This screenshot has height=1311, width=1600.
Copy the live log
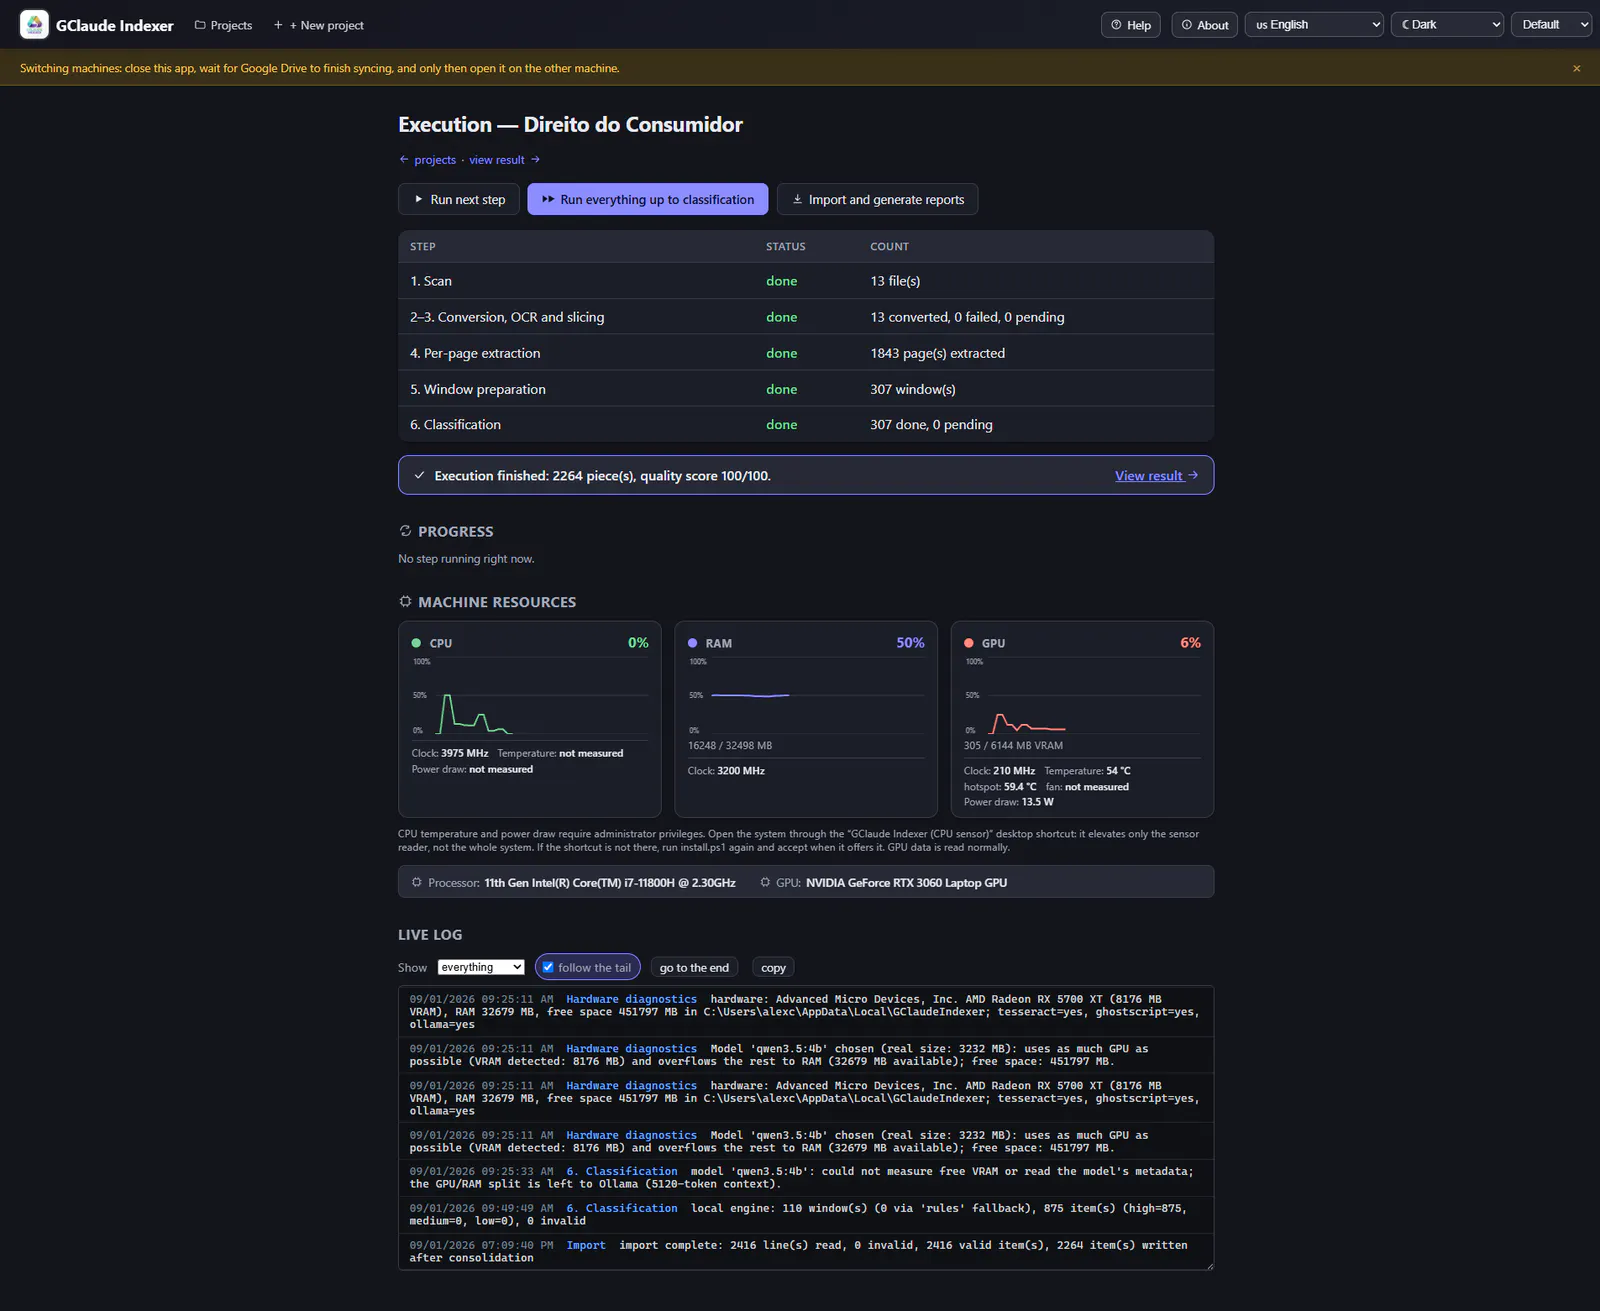tap(773, 967)
